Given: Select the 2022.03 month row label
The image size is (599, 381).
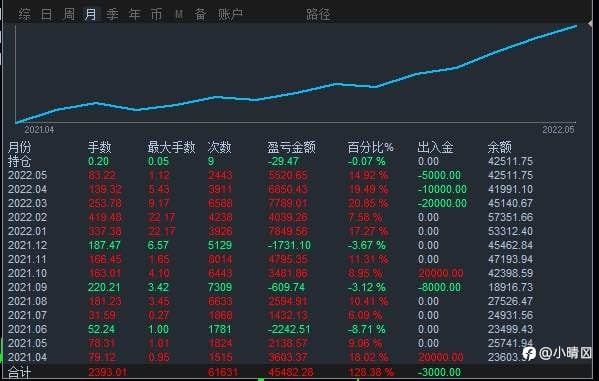Looking at the screenshot, I should (28, 203).
